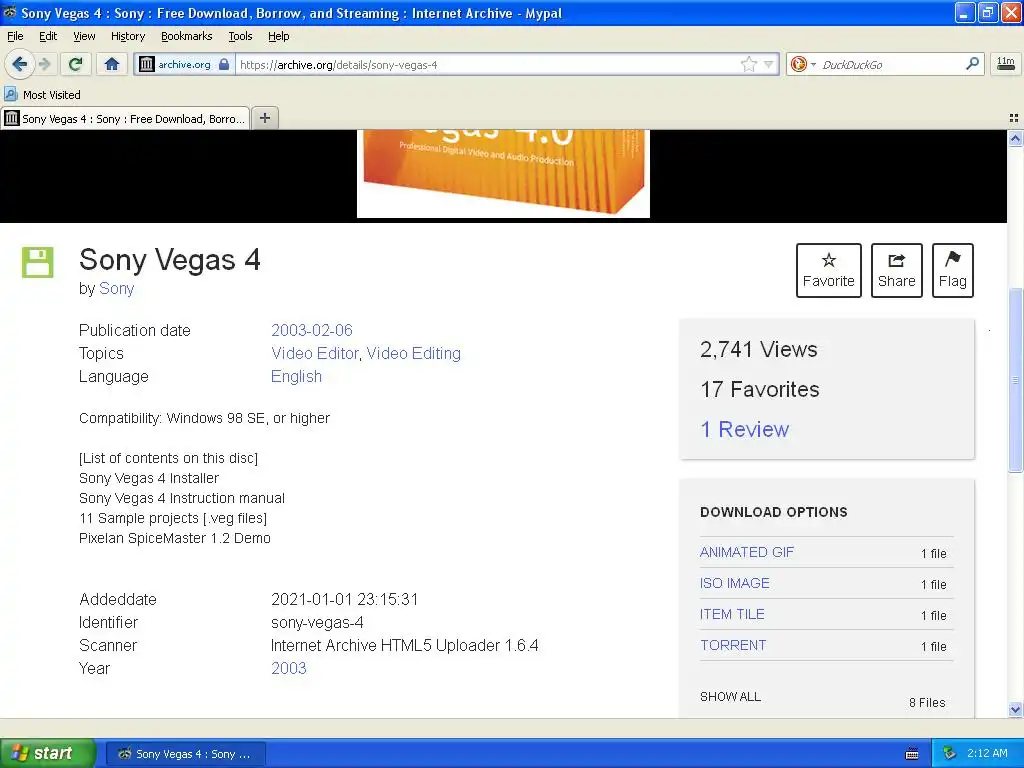Download the ANIMATED GIF option
This screenshot has height=768, width=1024.
click(x=746, y=552)
